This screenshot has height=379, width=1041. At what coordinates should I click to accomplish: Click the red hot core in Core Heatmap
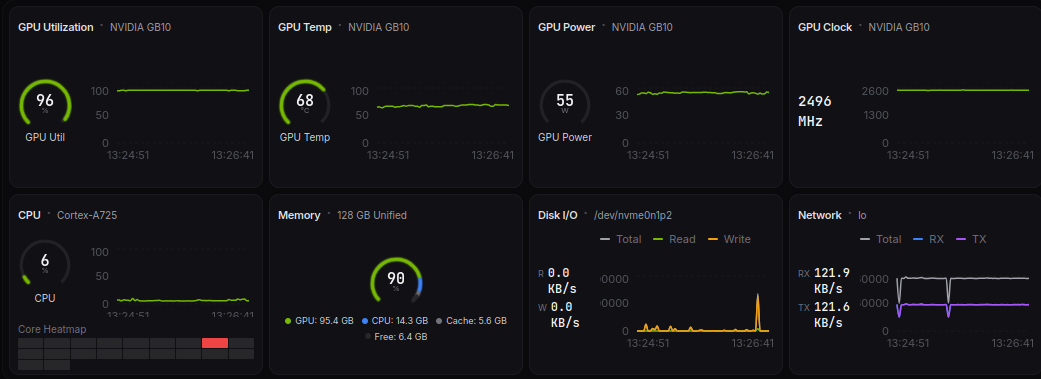coord(215,343)
